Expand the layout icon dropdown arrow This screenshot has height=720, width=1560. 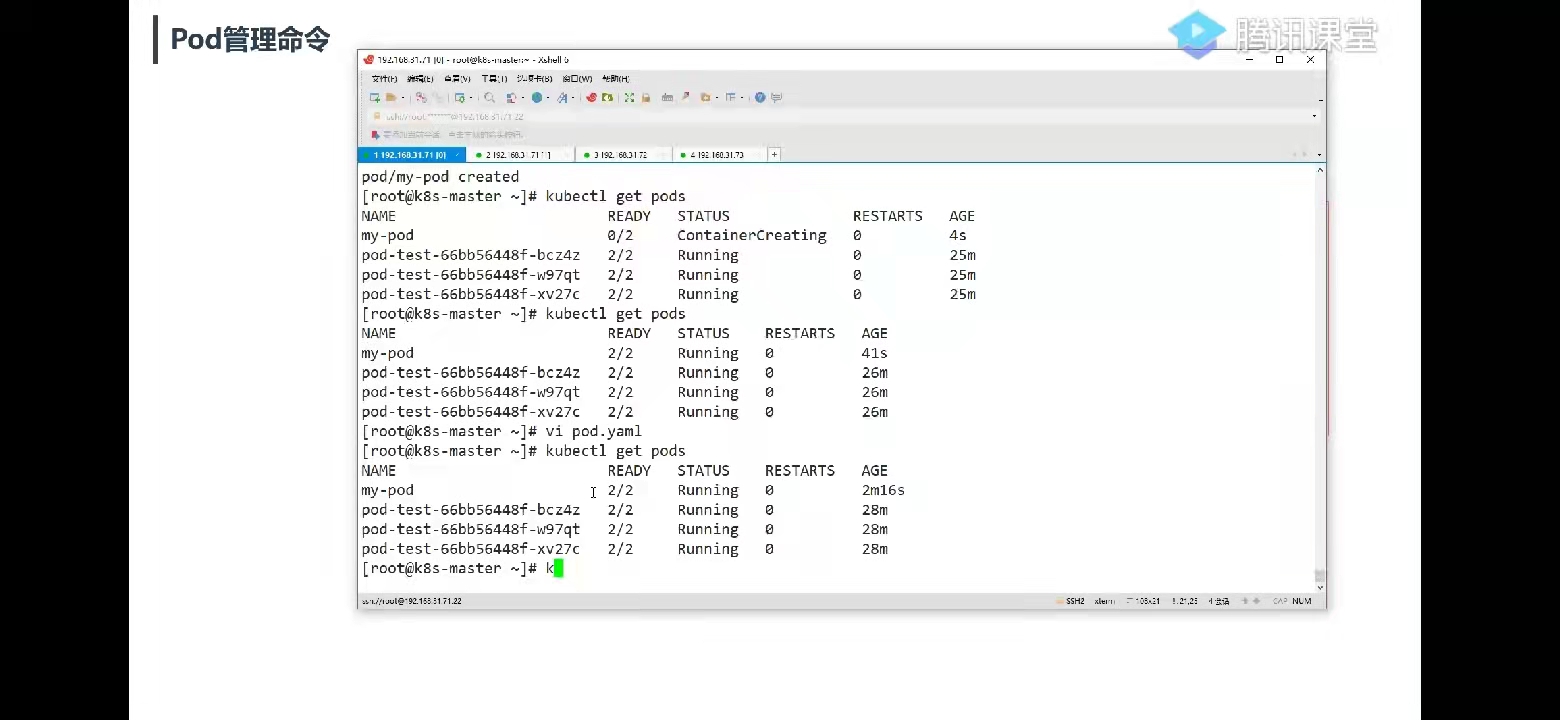[742, 98]
